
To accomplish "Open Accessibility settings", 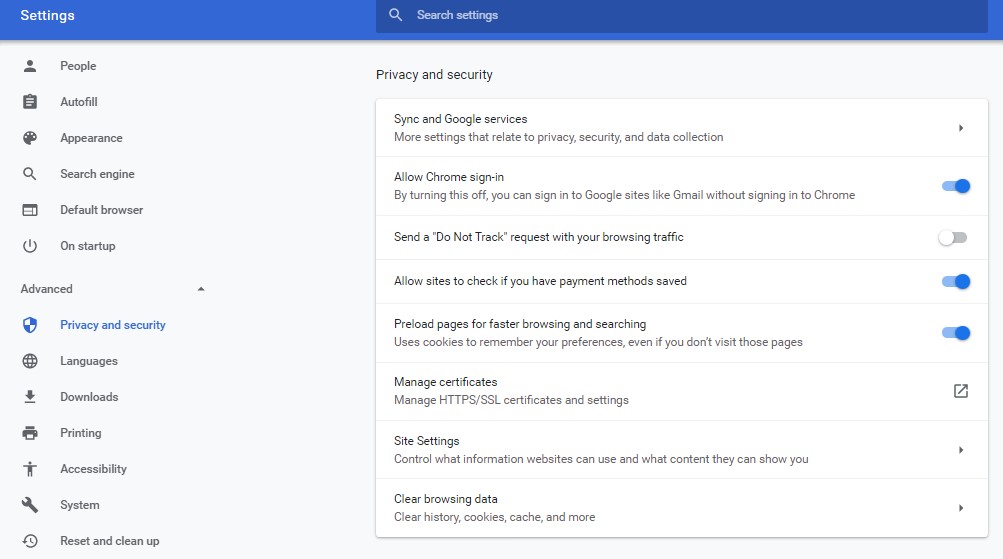I will [x=93, y=469].
